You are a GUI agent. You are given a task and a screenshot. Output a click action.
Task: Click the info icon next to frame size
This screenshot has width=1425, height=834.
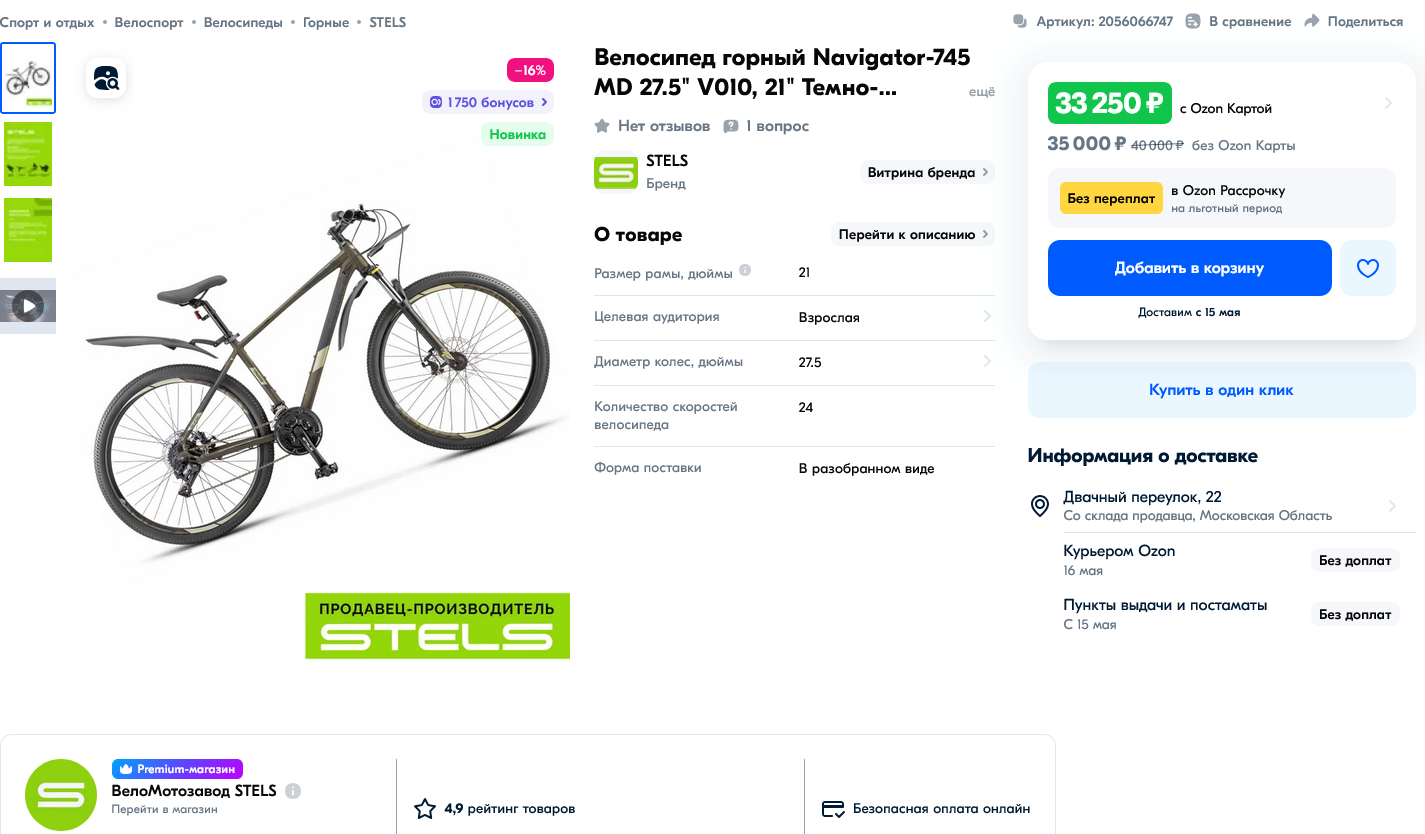click(745, 271)
